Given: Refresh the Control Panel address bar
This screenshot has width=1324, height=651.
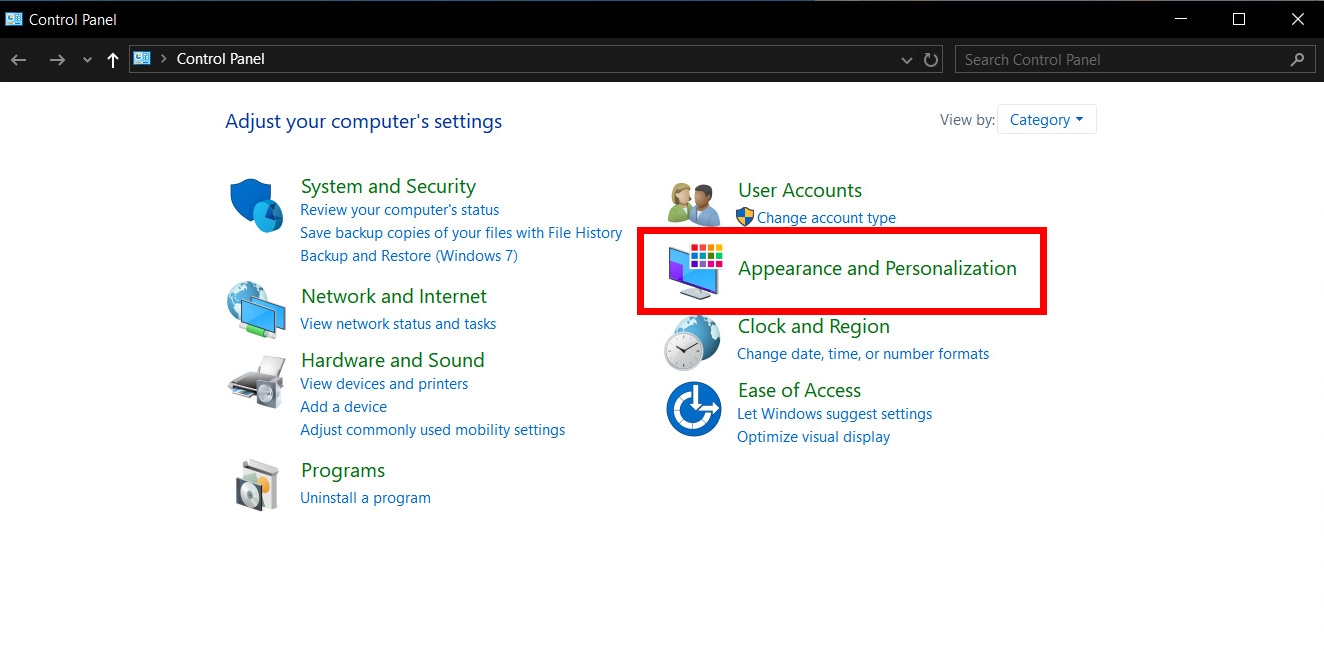Looking at the screenshot, I should pos(931,60).
